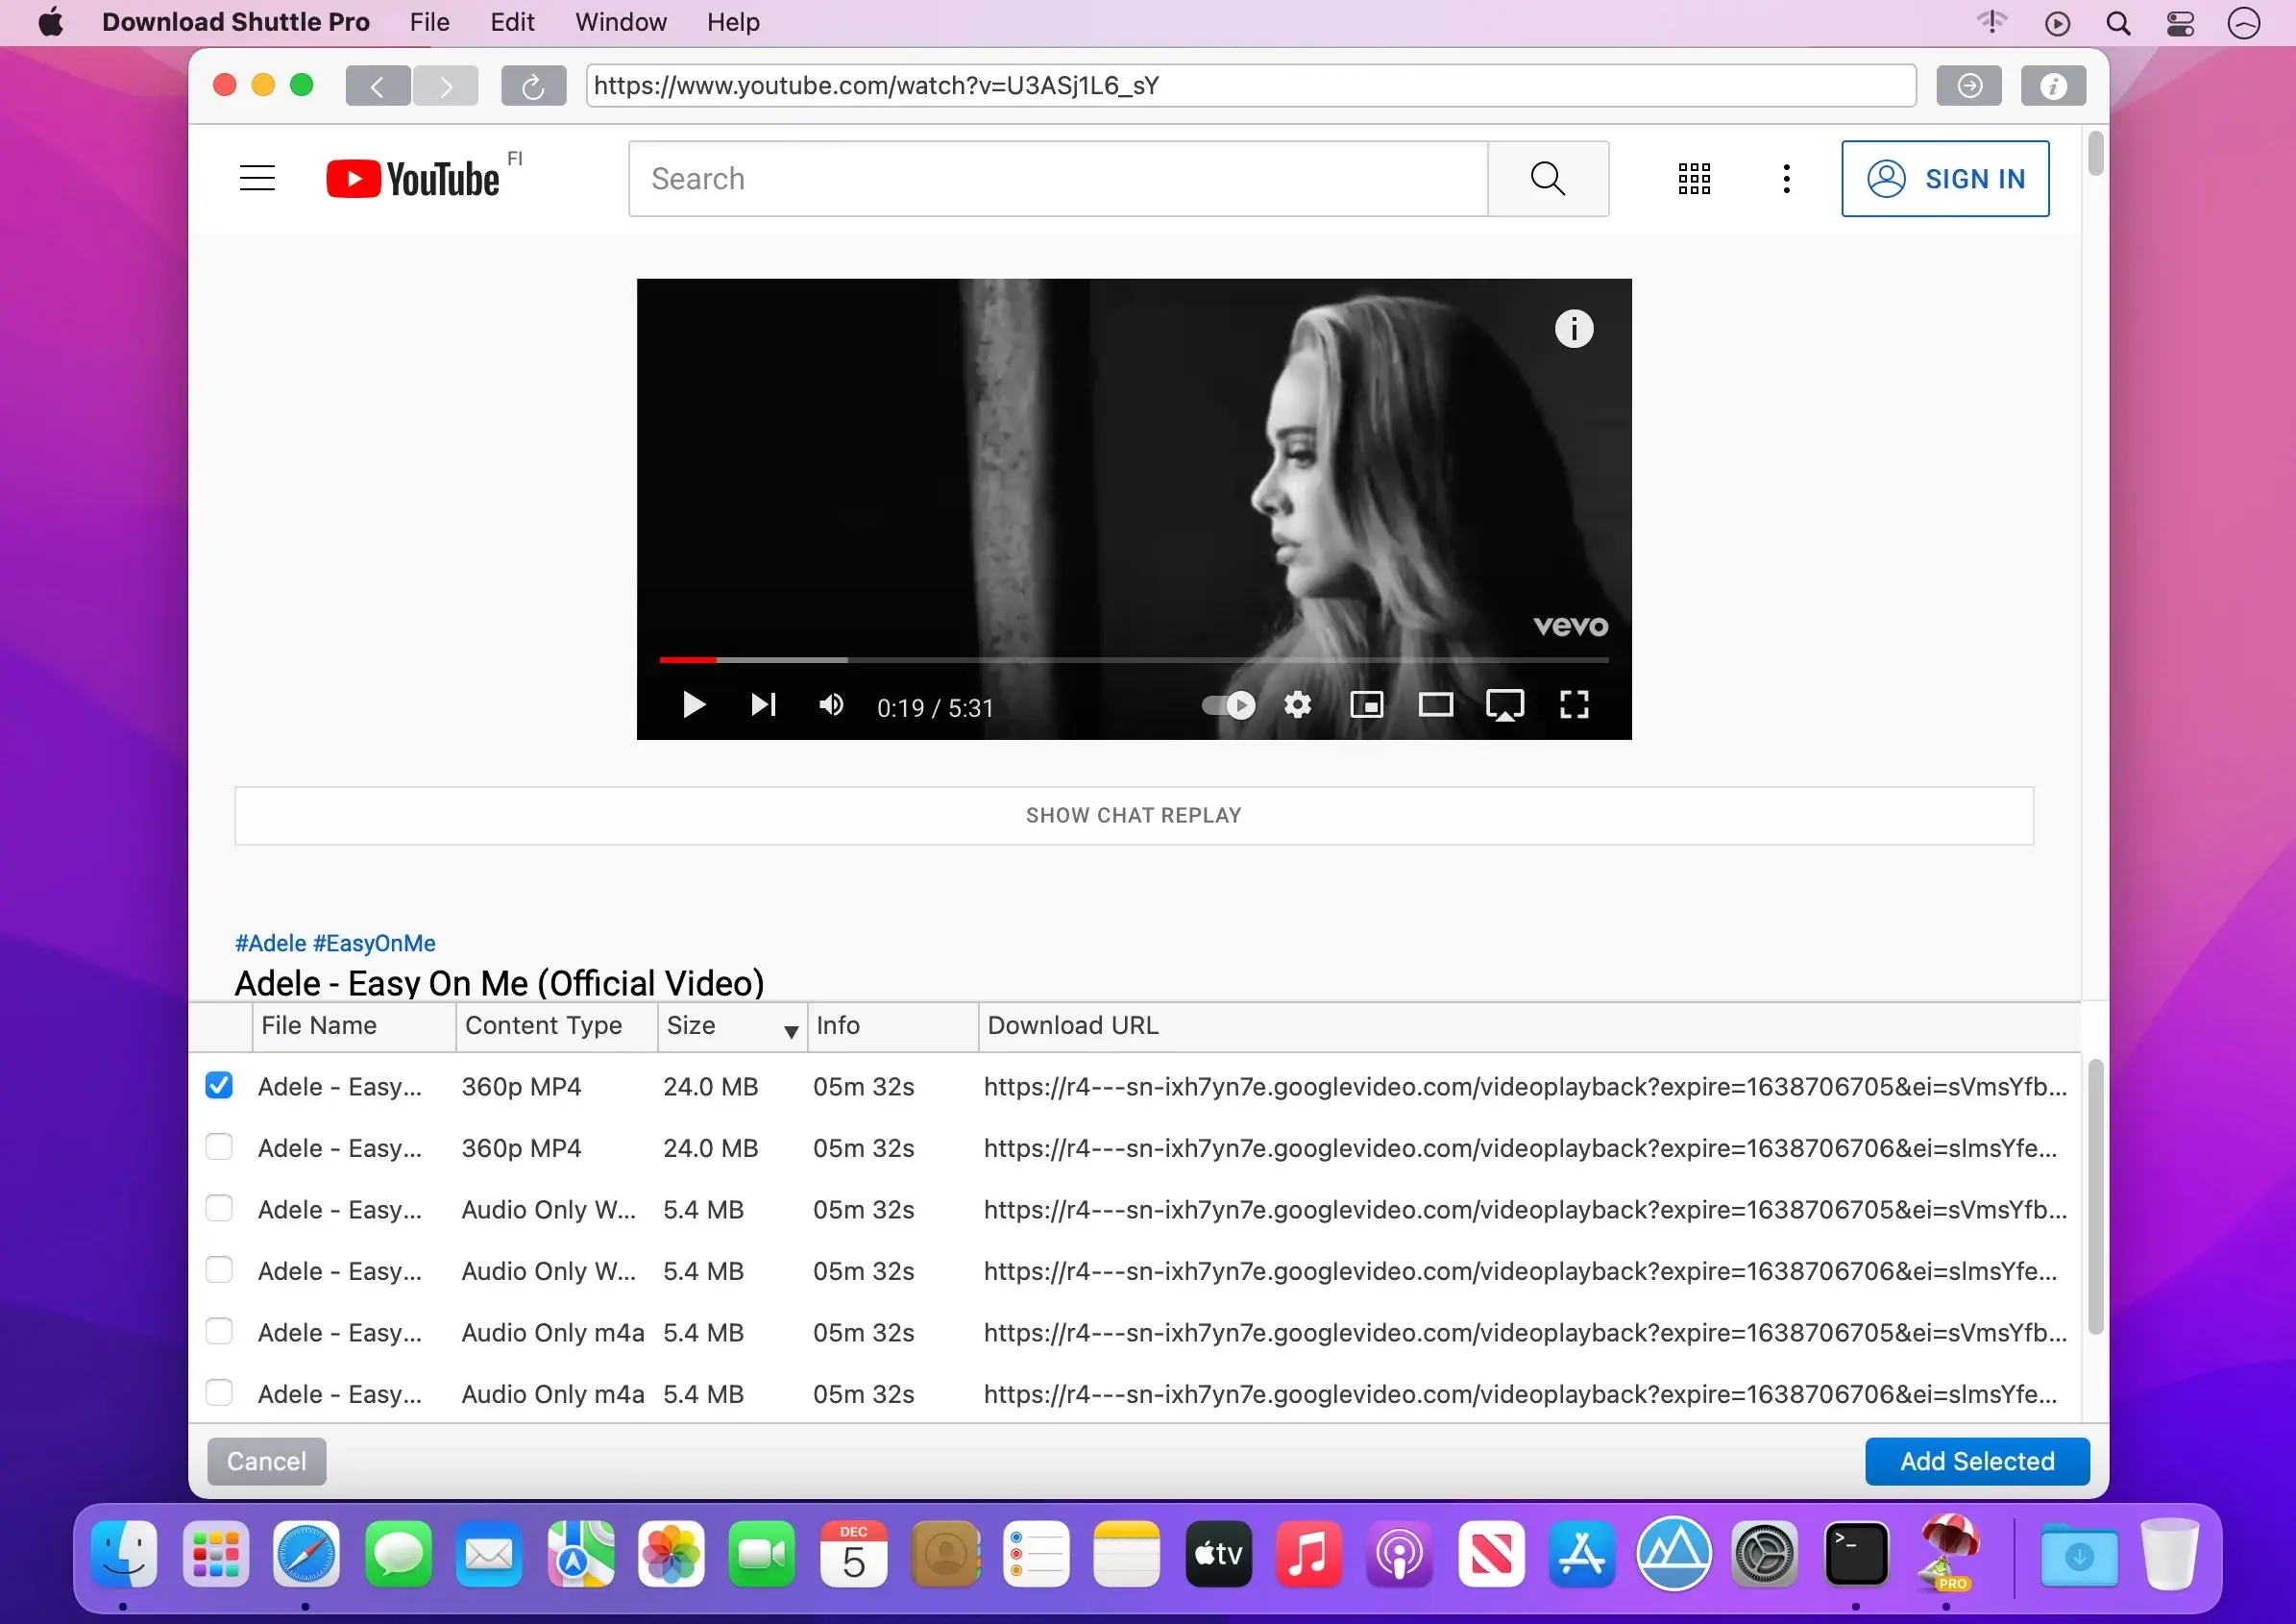Open the Download Shuttle Pro app menu
Image resolution: width=2296 pixels, height=1624 pixels.
[236, 22]
